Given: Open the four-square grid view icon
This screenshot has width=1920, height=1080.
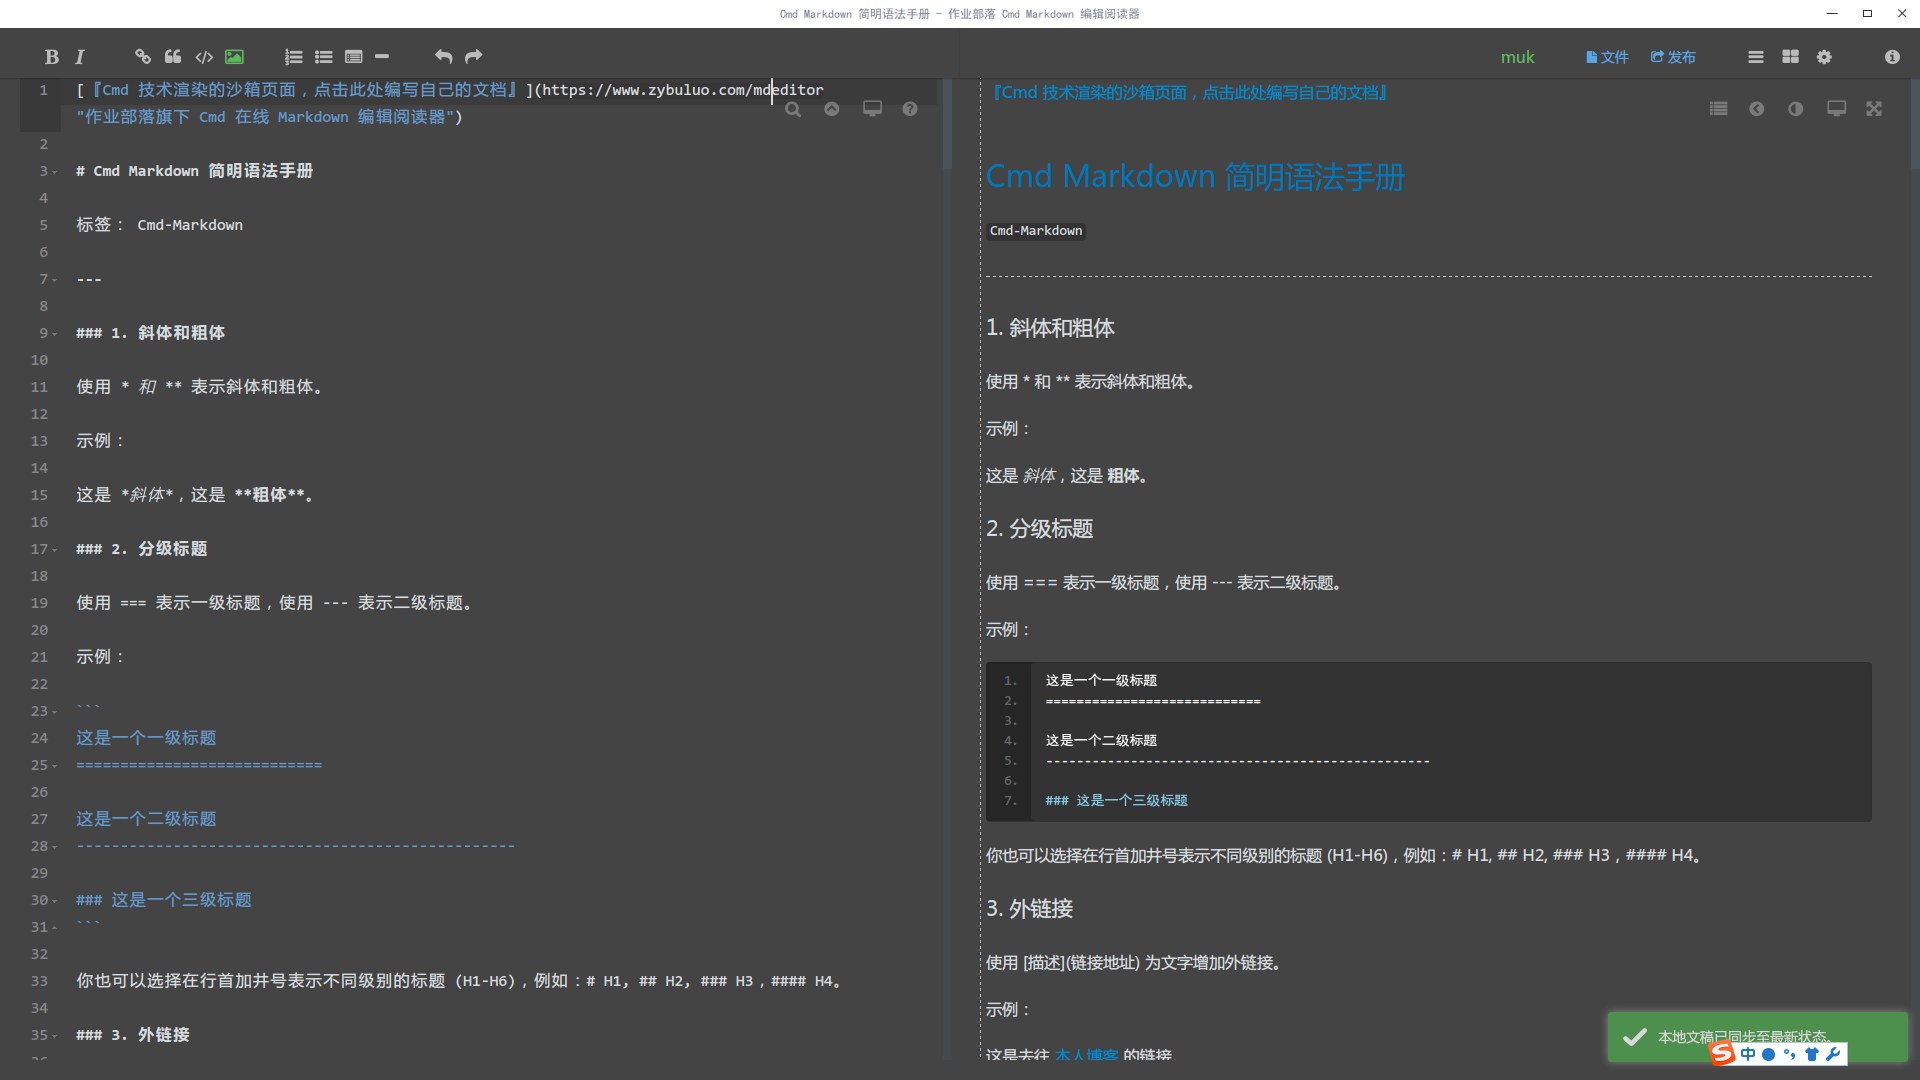Looking at the screenshot, I should coord(1790,57).
